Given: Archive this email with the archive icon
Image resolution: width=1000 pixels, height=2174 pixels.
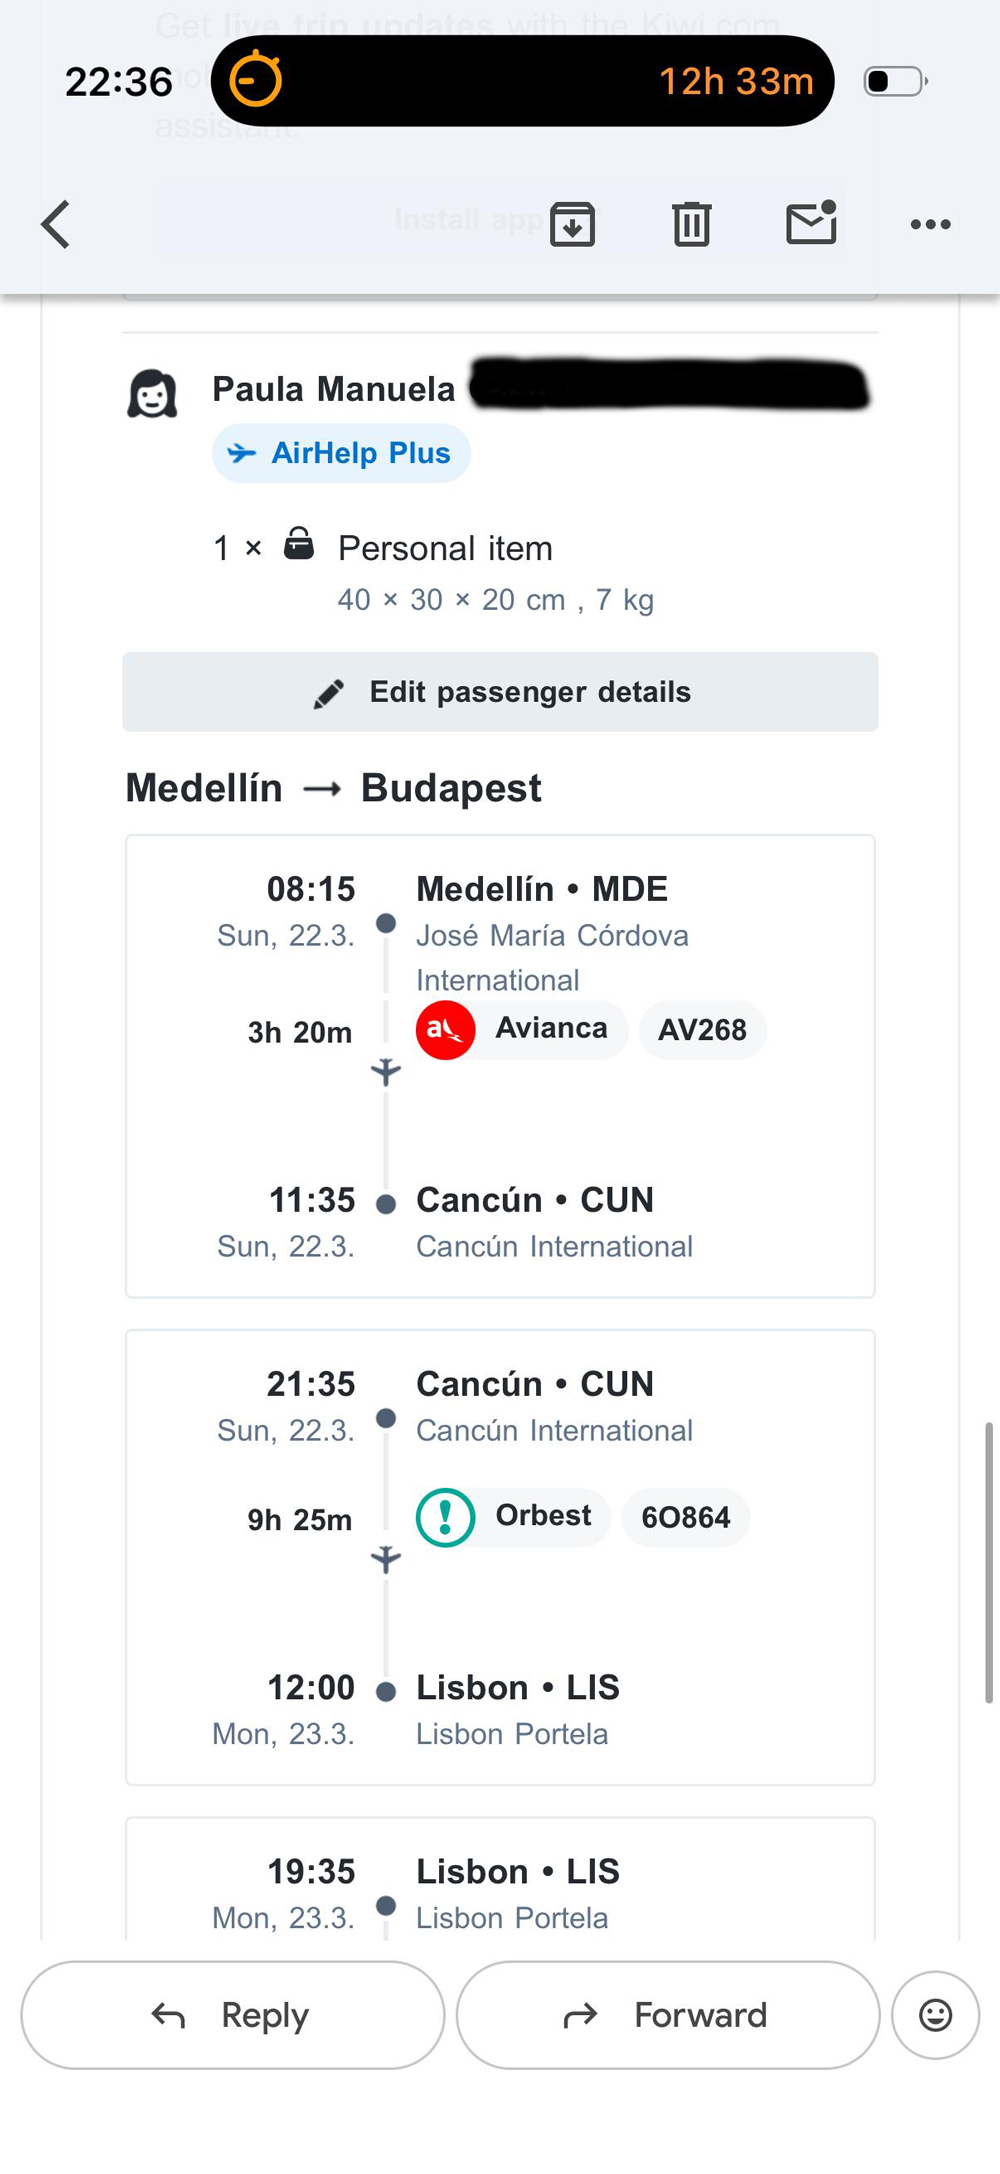Looking at the screenshot, I should coord(572,224).
